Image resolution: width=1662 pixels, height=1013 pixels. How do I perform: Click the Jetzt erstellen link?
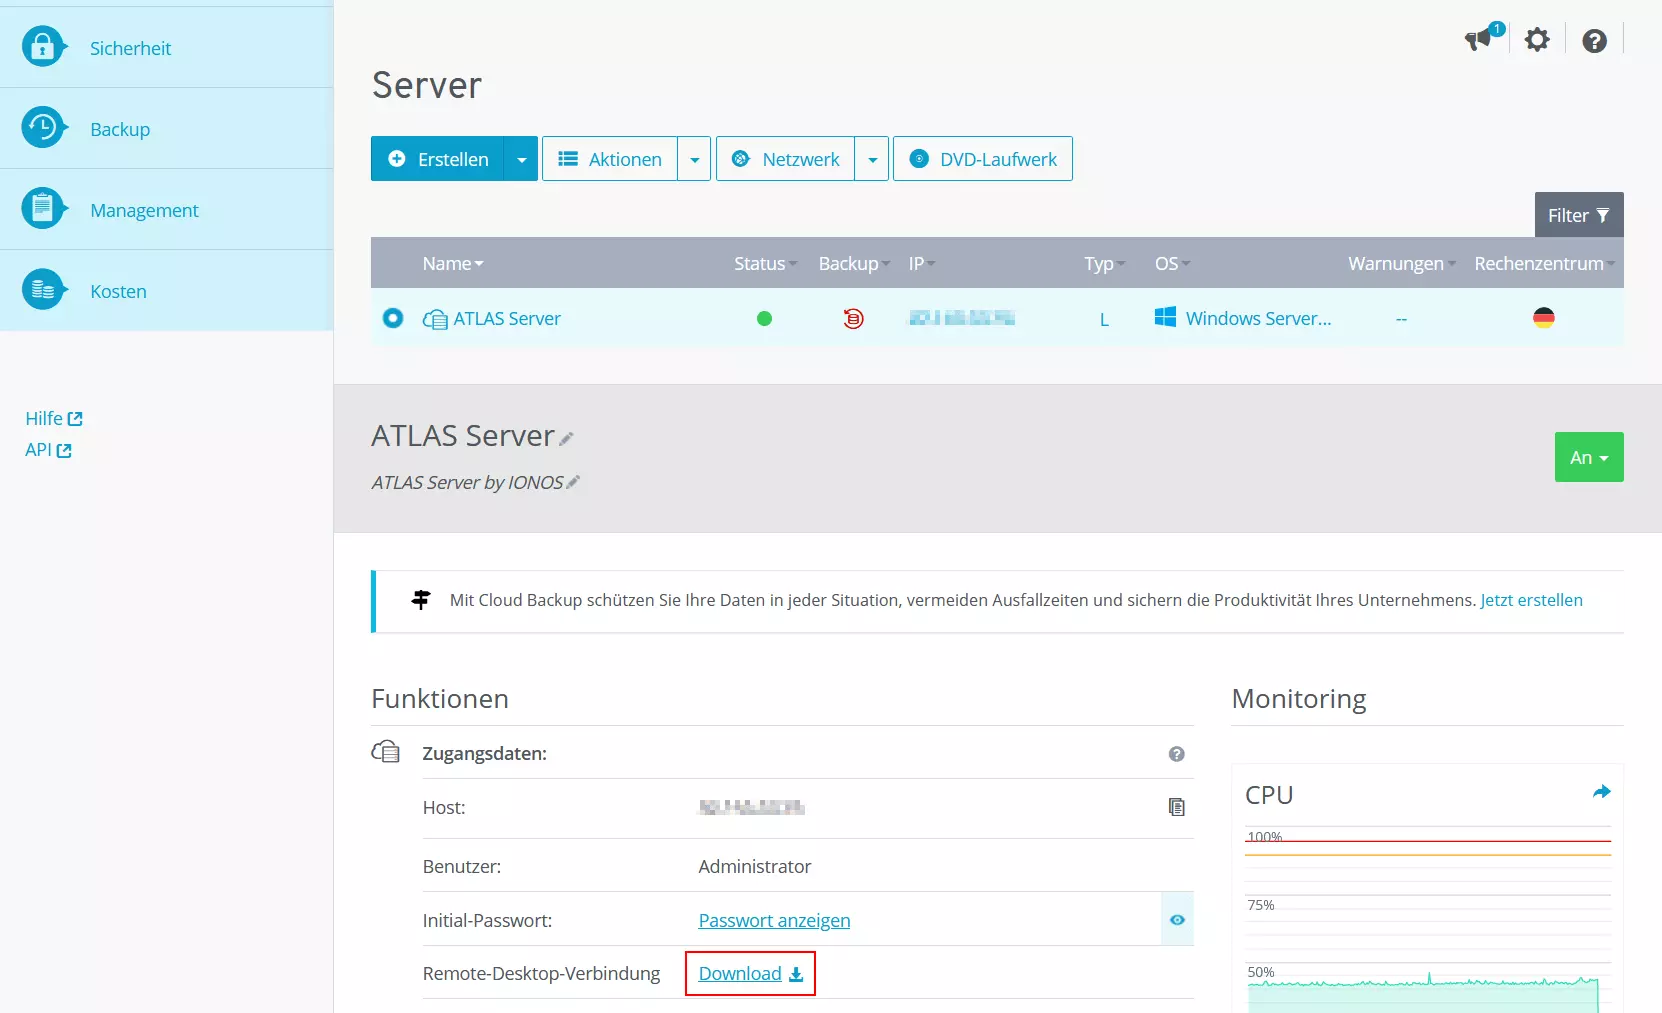pyautogui.click(x=1531, y=600)
